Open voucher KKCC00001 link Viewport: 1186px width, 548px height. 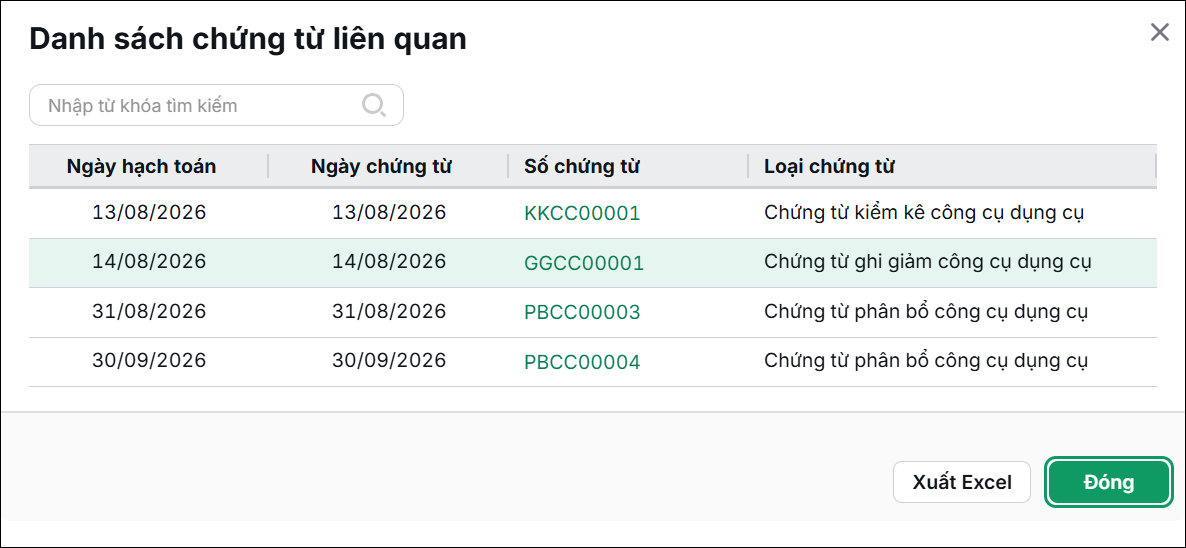coord(582,213)
